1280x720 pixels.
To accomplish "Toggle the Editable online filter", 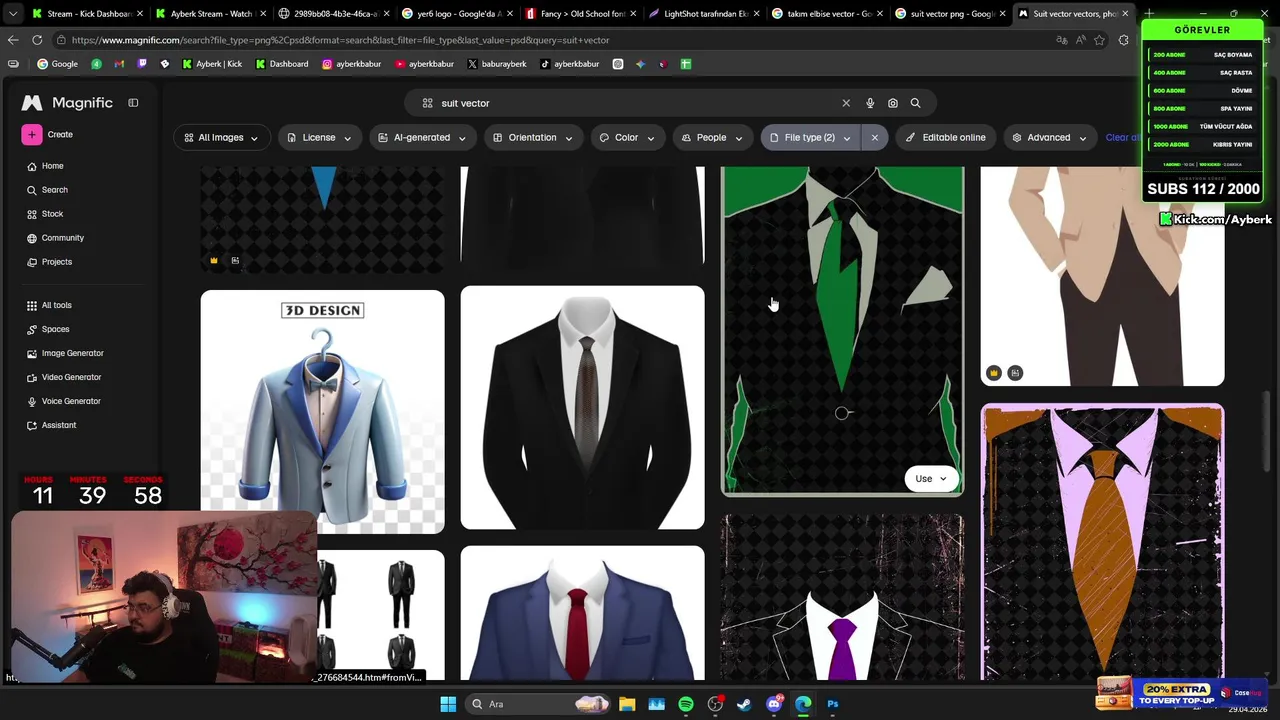I will [946, 138].
